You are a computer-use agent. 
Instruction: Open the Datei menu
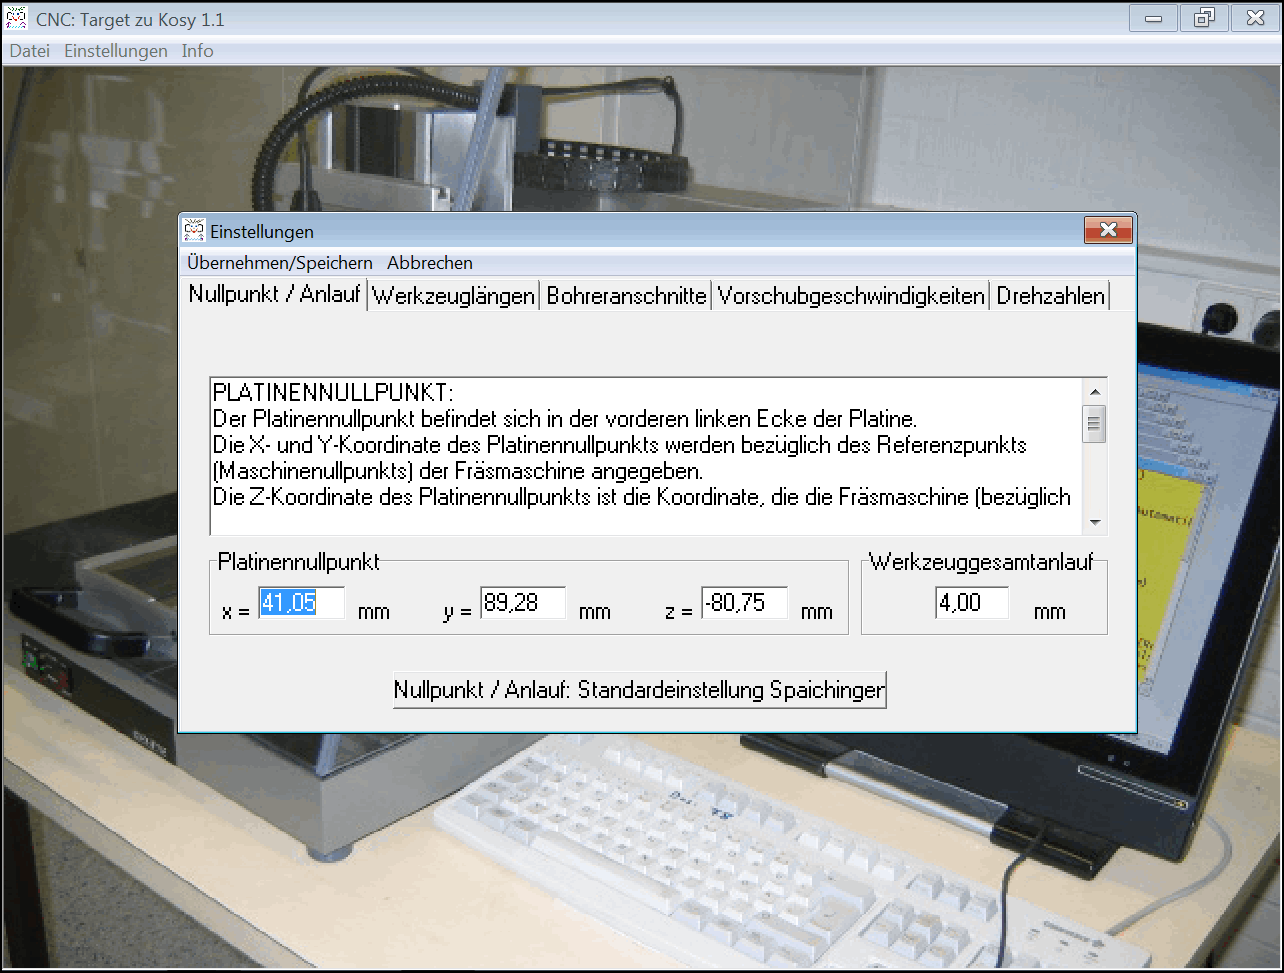29,51
